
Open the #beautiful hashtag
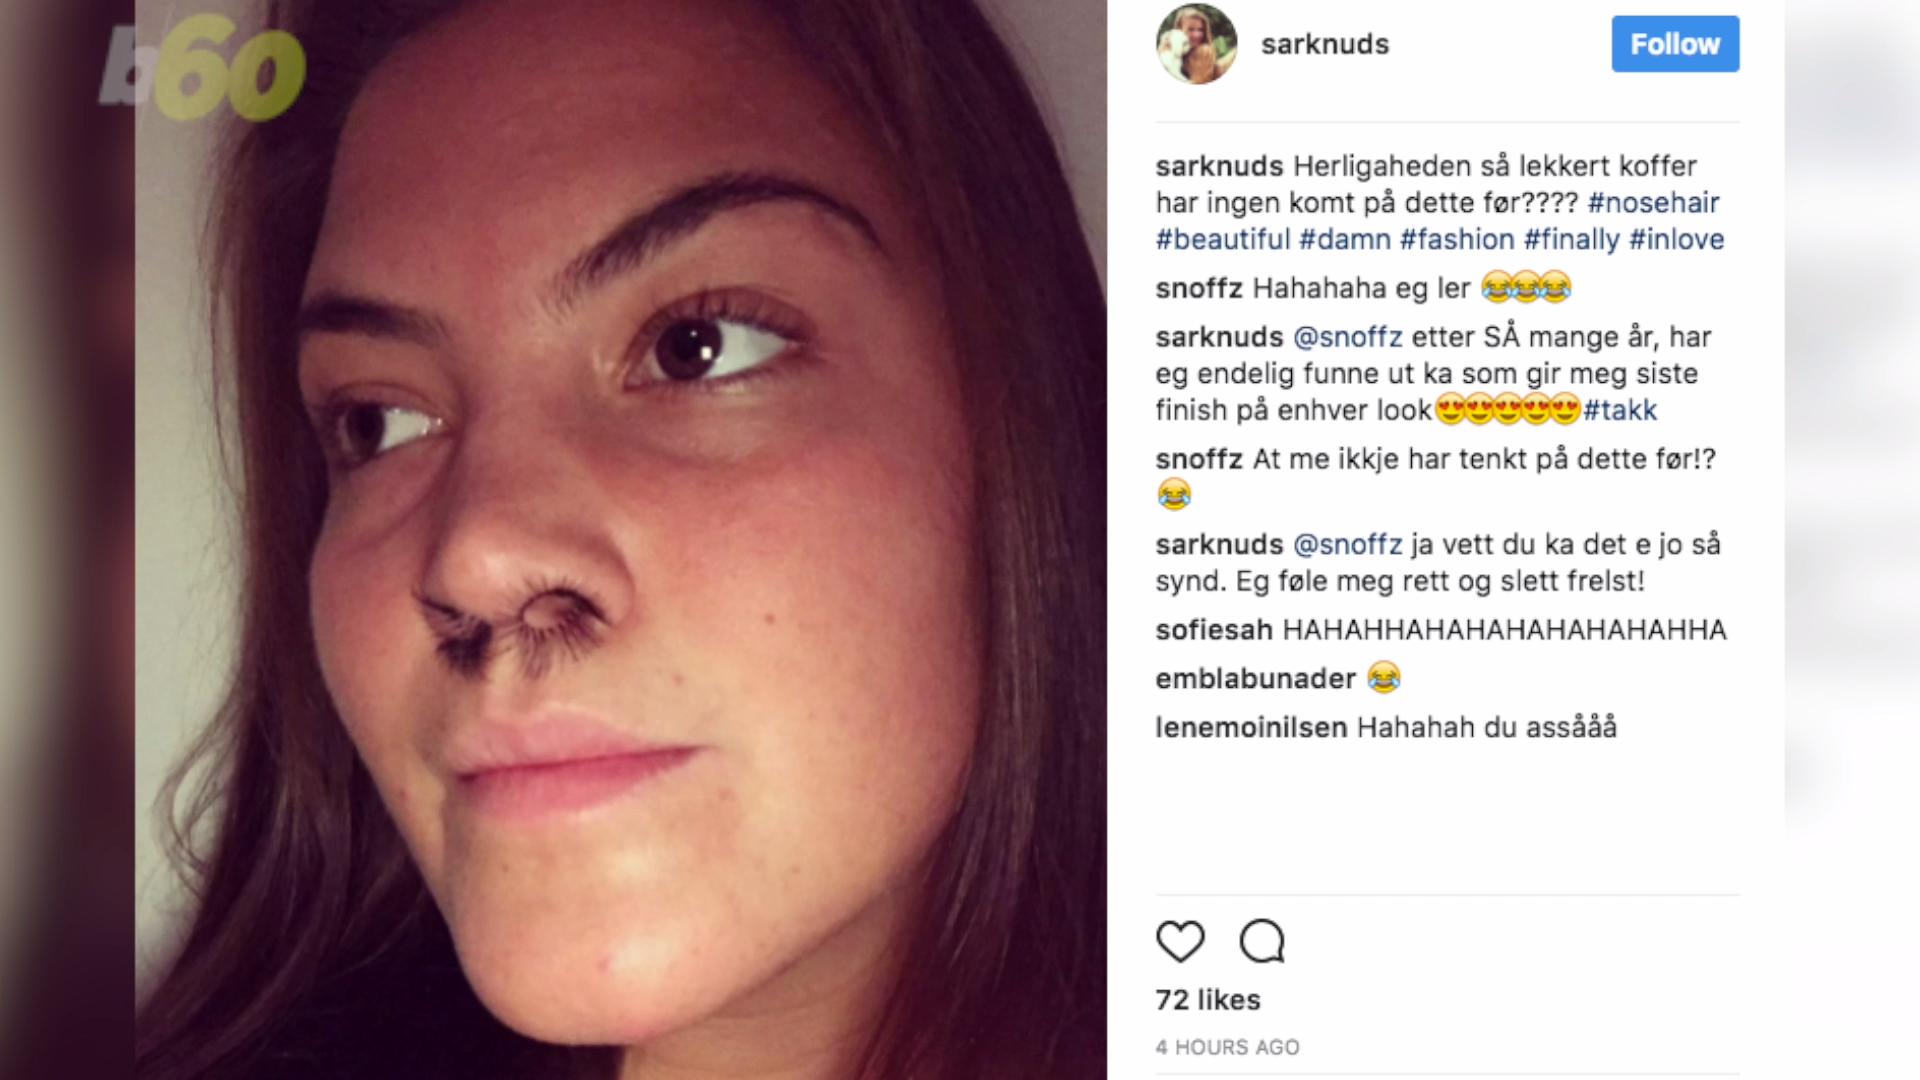[1222, 240]
